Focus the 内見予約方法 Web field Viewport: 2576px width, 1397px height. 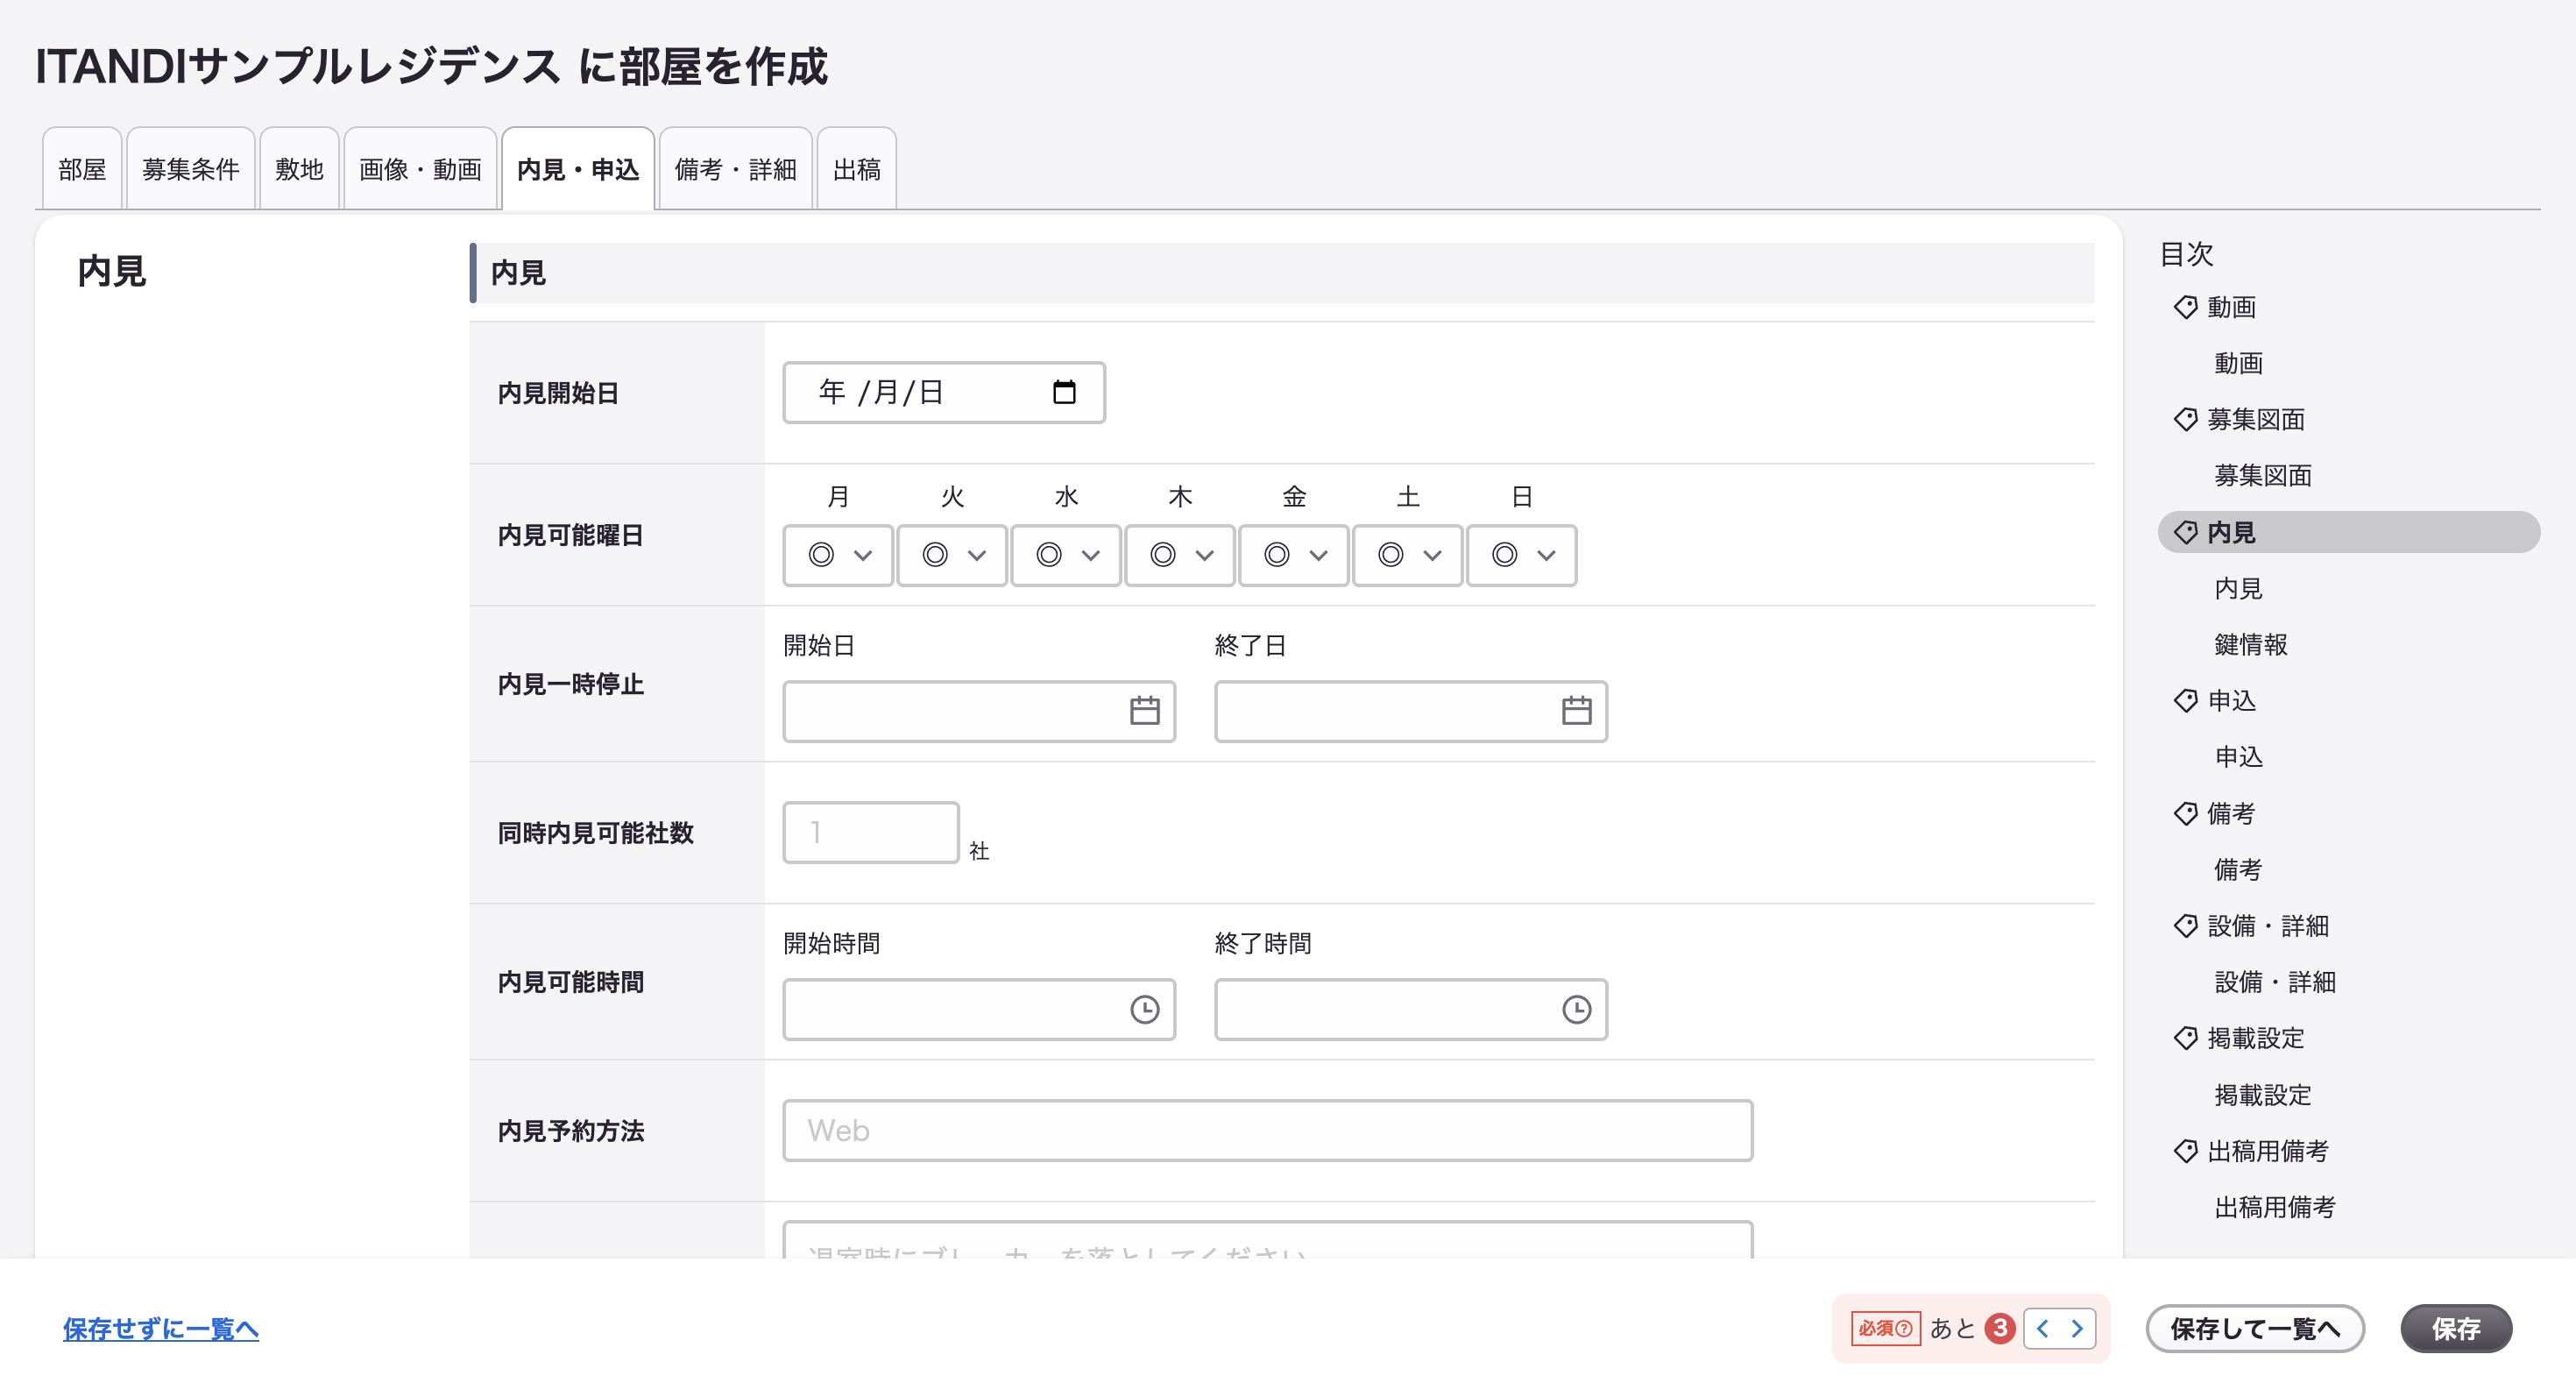pos(1268,1130)
